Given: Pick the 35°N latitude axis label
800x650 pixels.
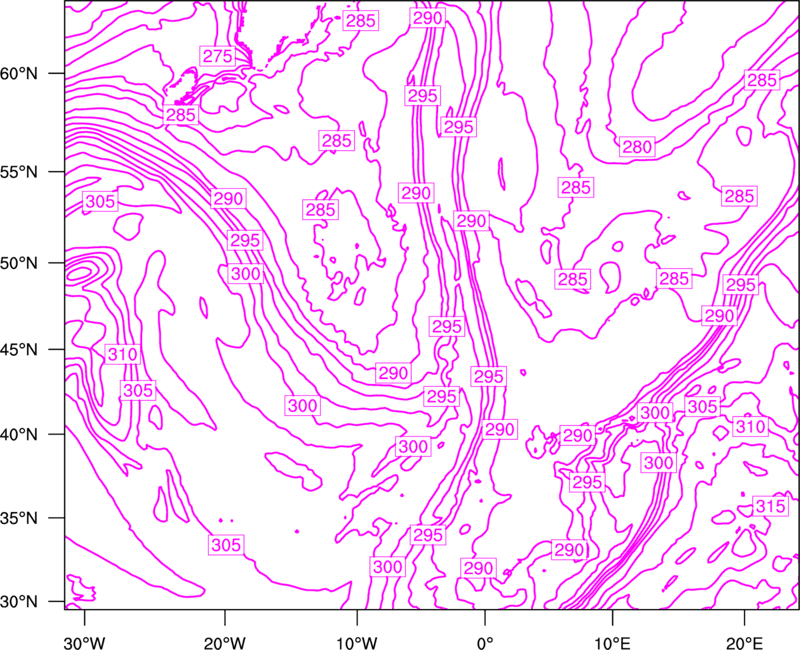Looking at the screenshot, I should pos(19,518).
